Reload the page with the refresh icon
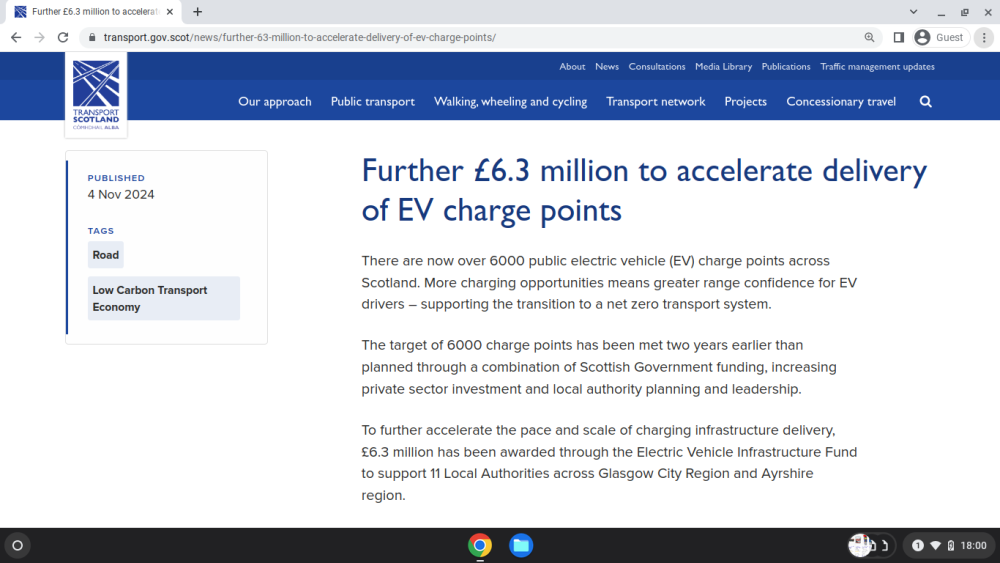The image size is (1000, 563). tap(62, 38)
